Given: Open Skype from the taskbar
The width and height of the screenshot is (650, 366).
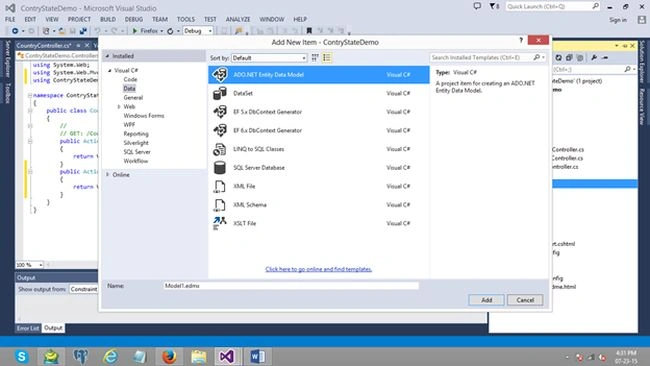Looking at the screenshot, I should coord(22,356).
